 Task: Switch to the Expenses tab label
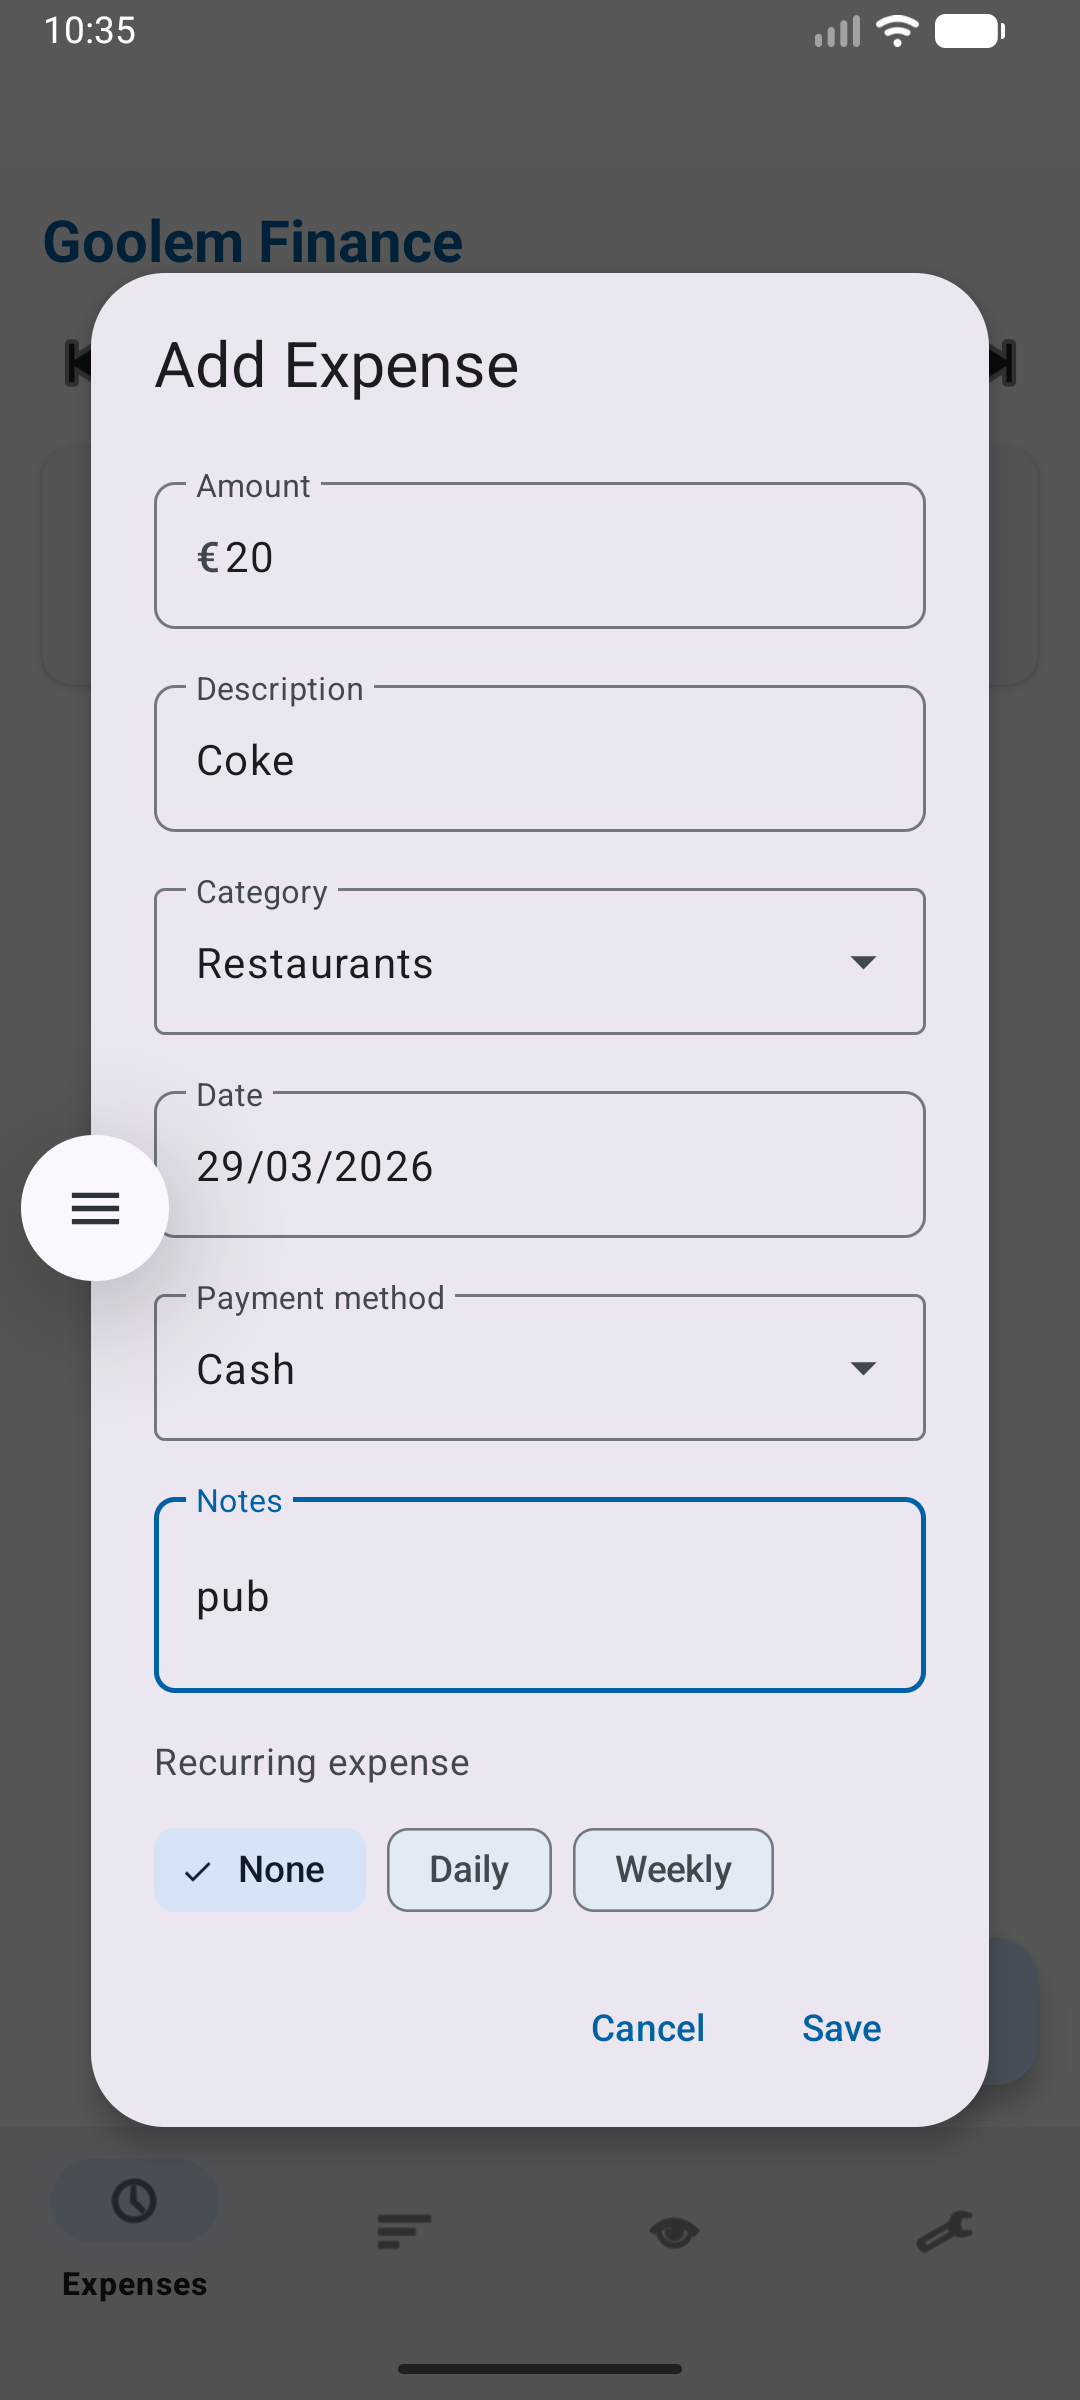tap(134, 2284)
